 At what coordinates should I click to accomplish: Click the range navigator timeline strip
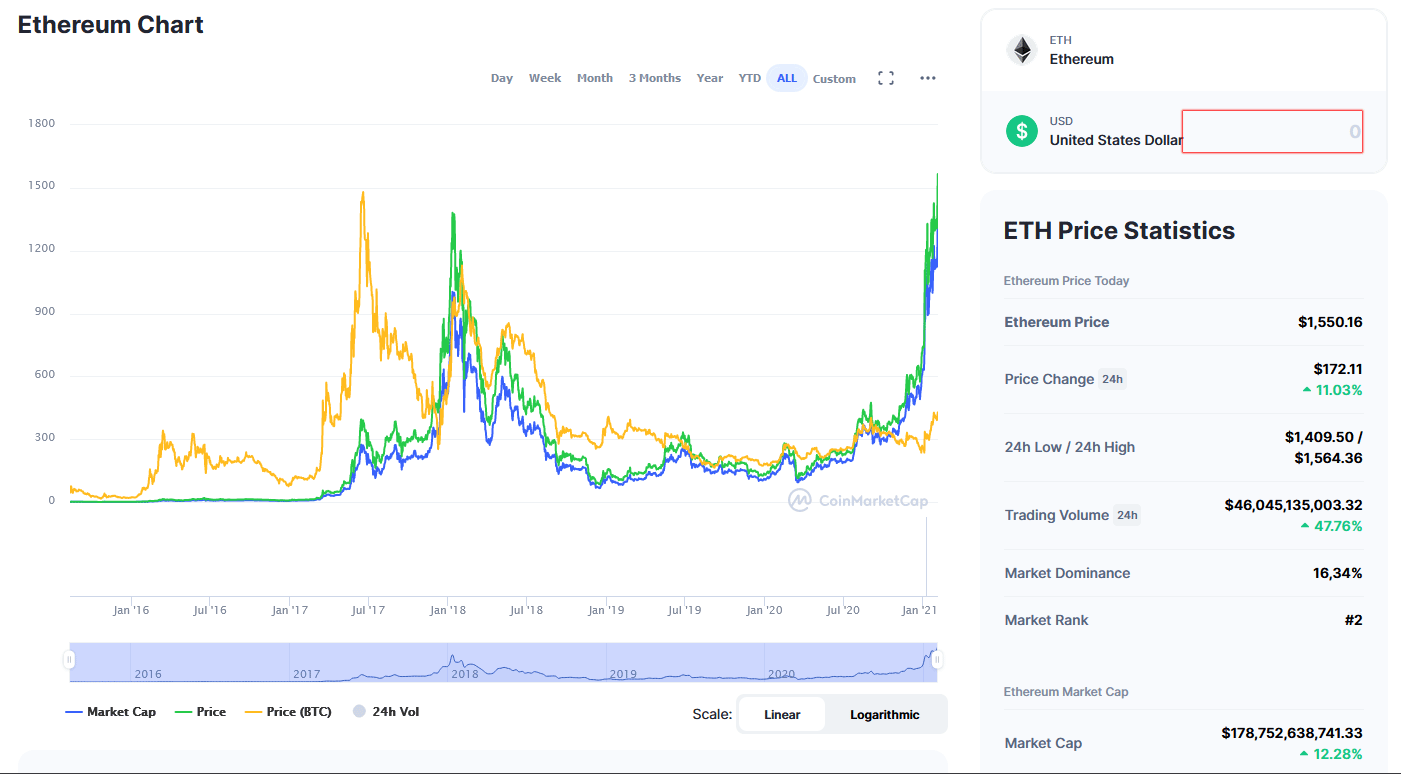500,662
